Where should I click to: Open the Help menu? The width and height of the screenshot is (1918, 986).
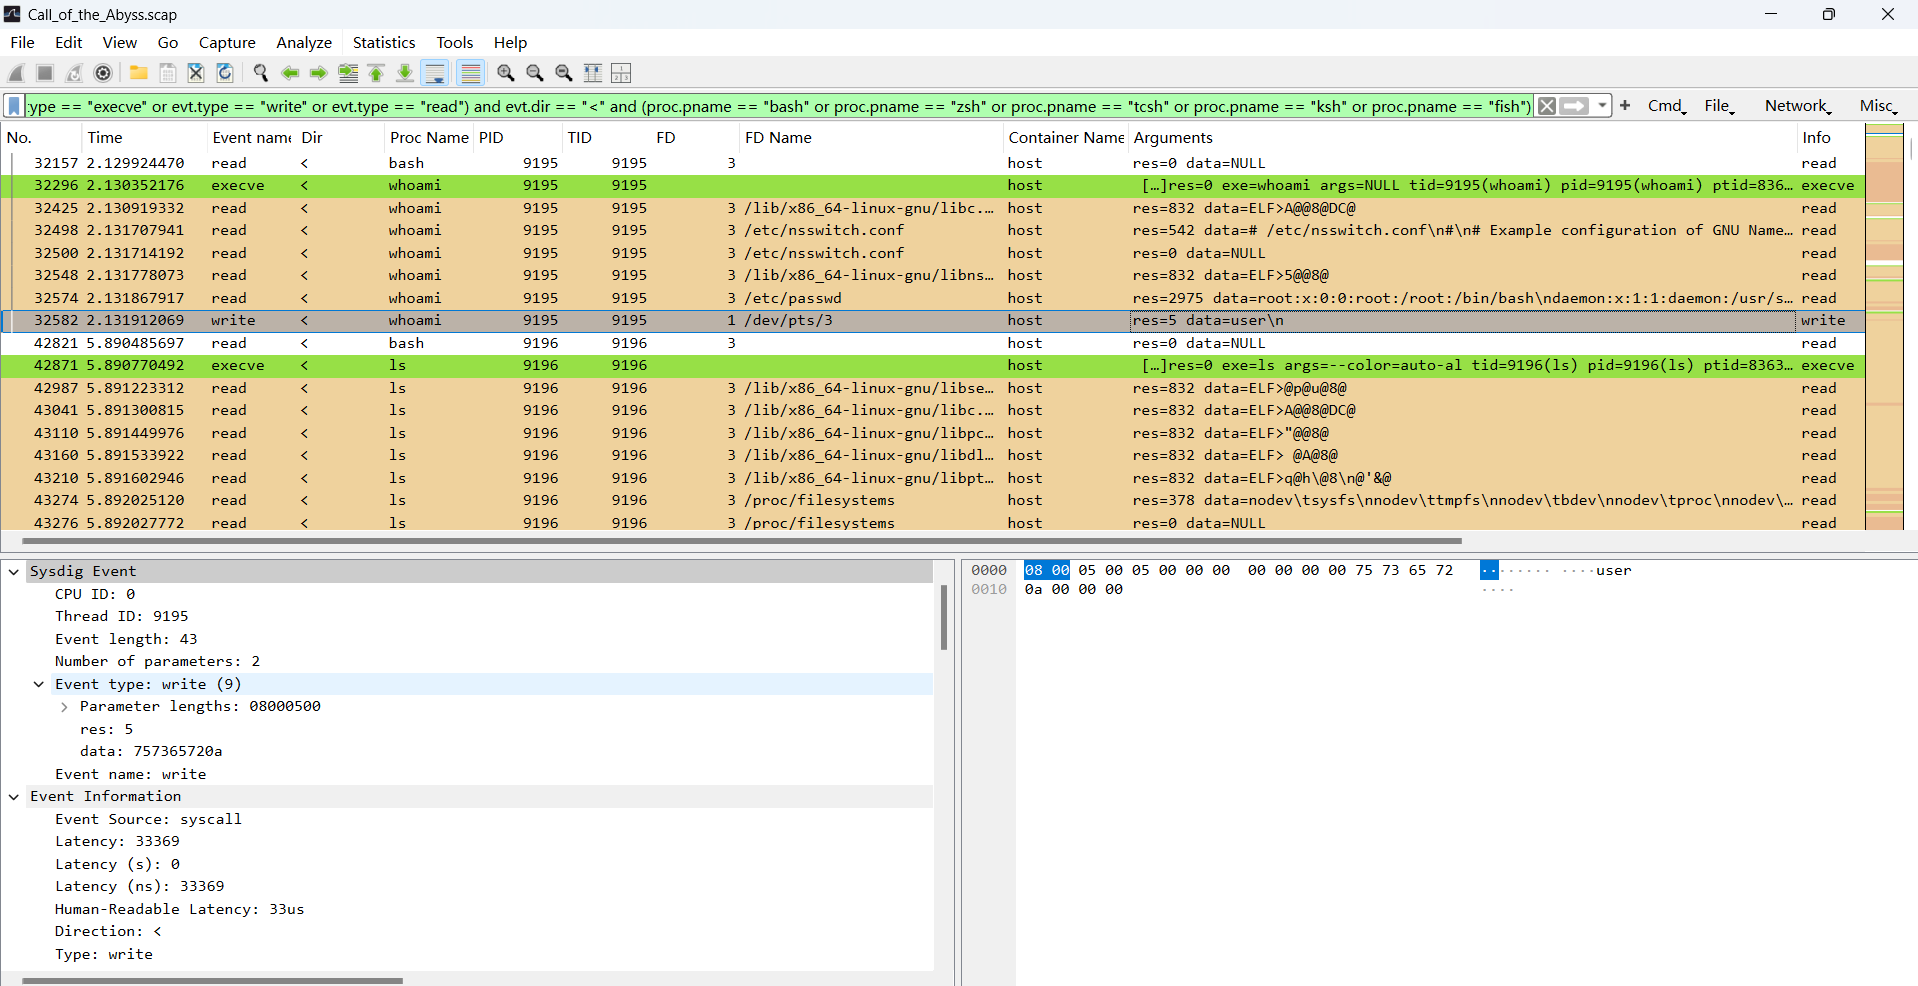[x=510, y=42]
